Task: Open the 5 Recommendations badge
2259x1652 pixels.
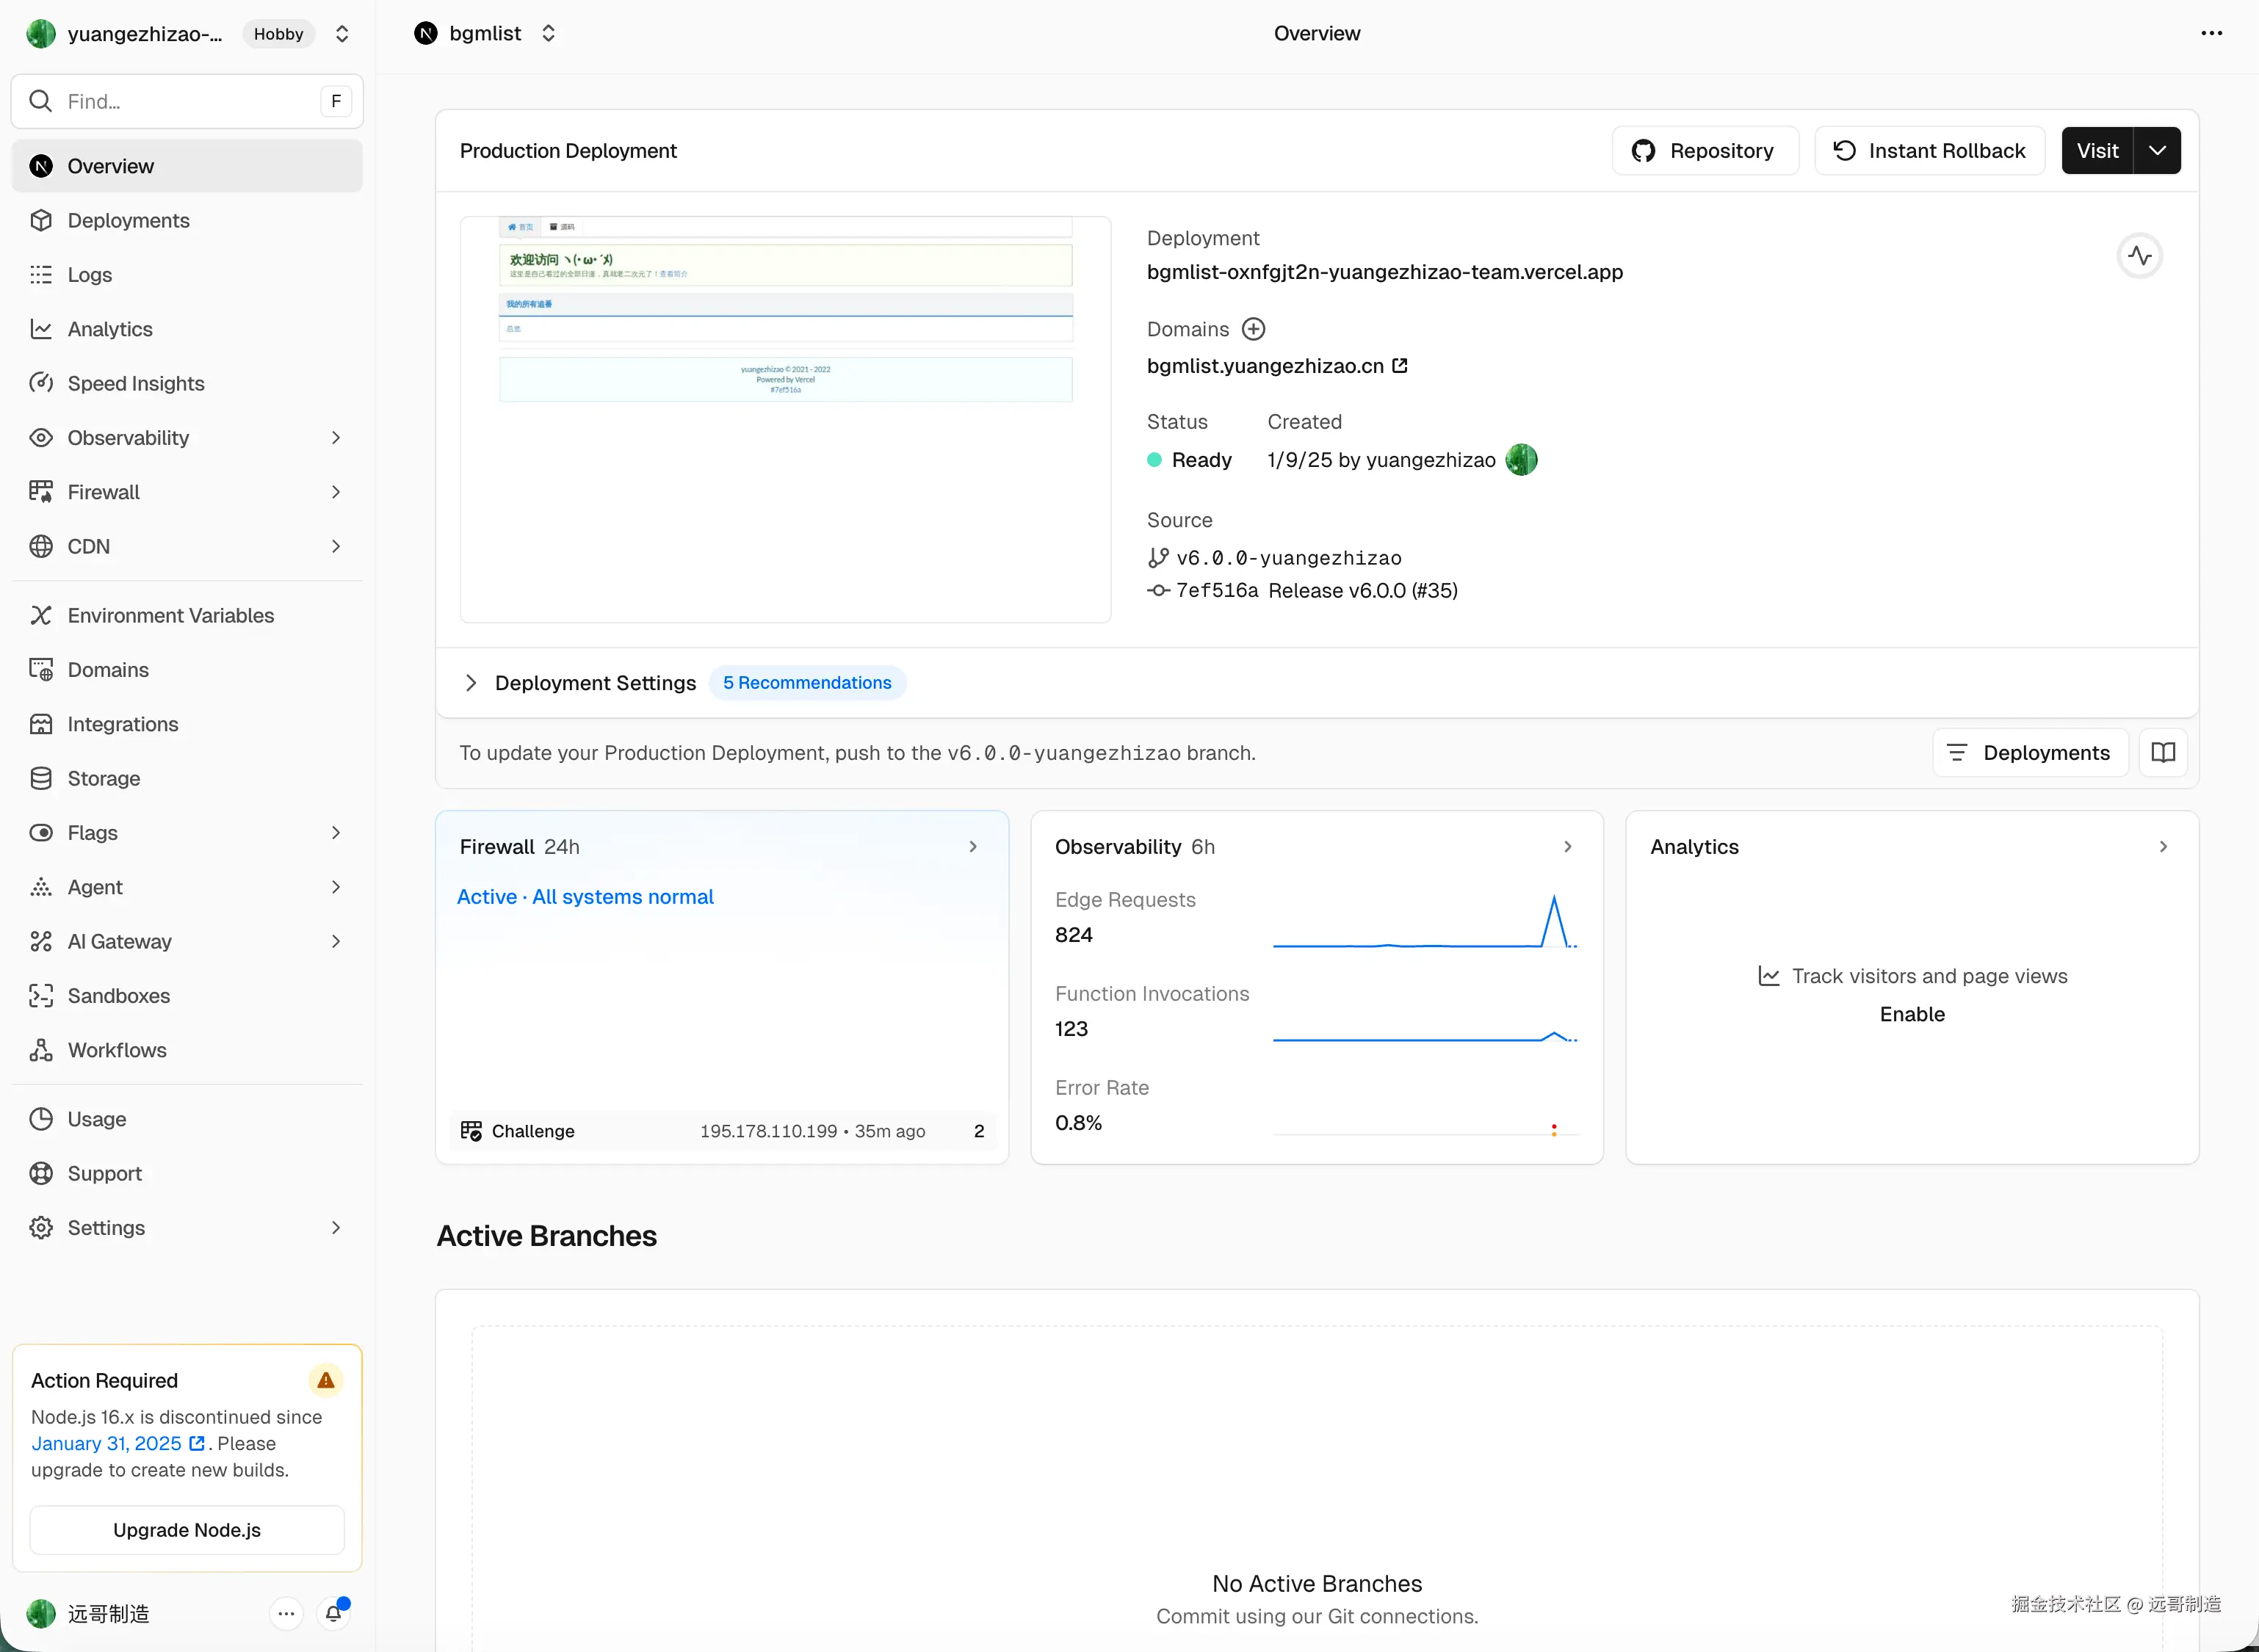Action: point(807,683)
